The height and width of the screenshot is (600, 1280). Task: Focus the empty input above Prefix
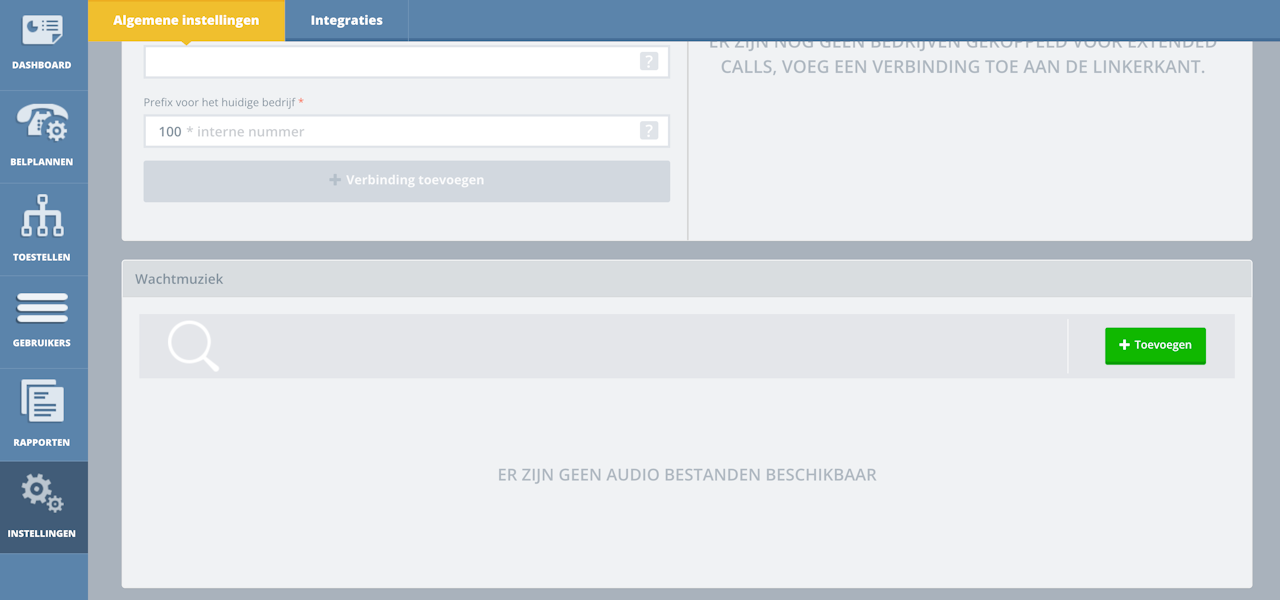coord(407,62)
